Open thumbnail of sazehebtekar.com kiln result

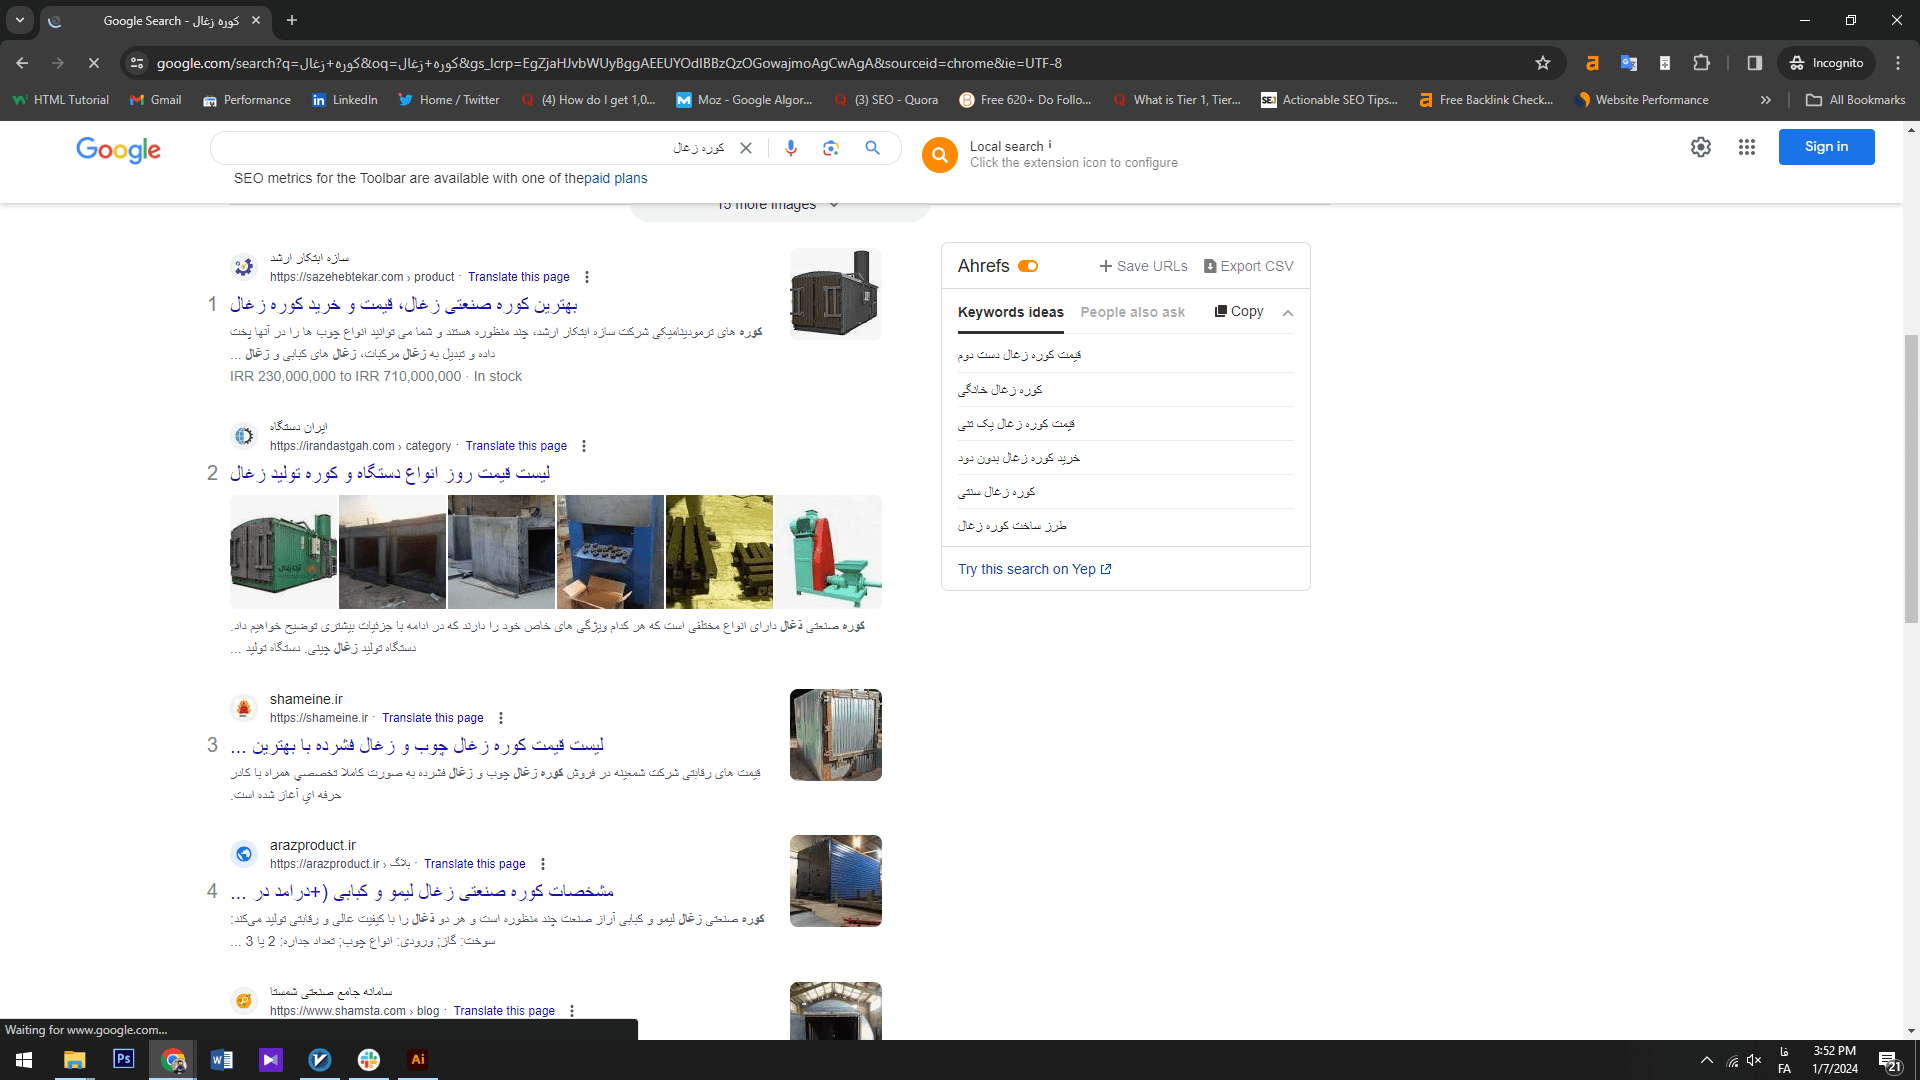[836, 294]
